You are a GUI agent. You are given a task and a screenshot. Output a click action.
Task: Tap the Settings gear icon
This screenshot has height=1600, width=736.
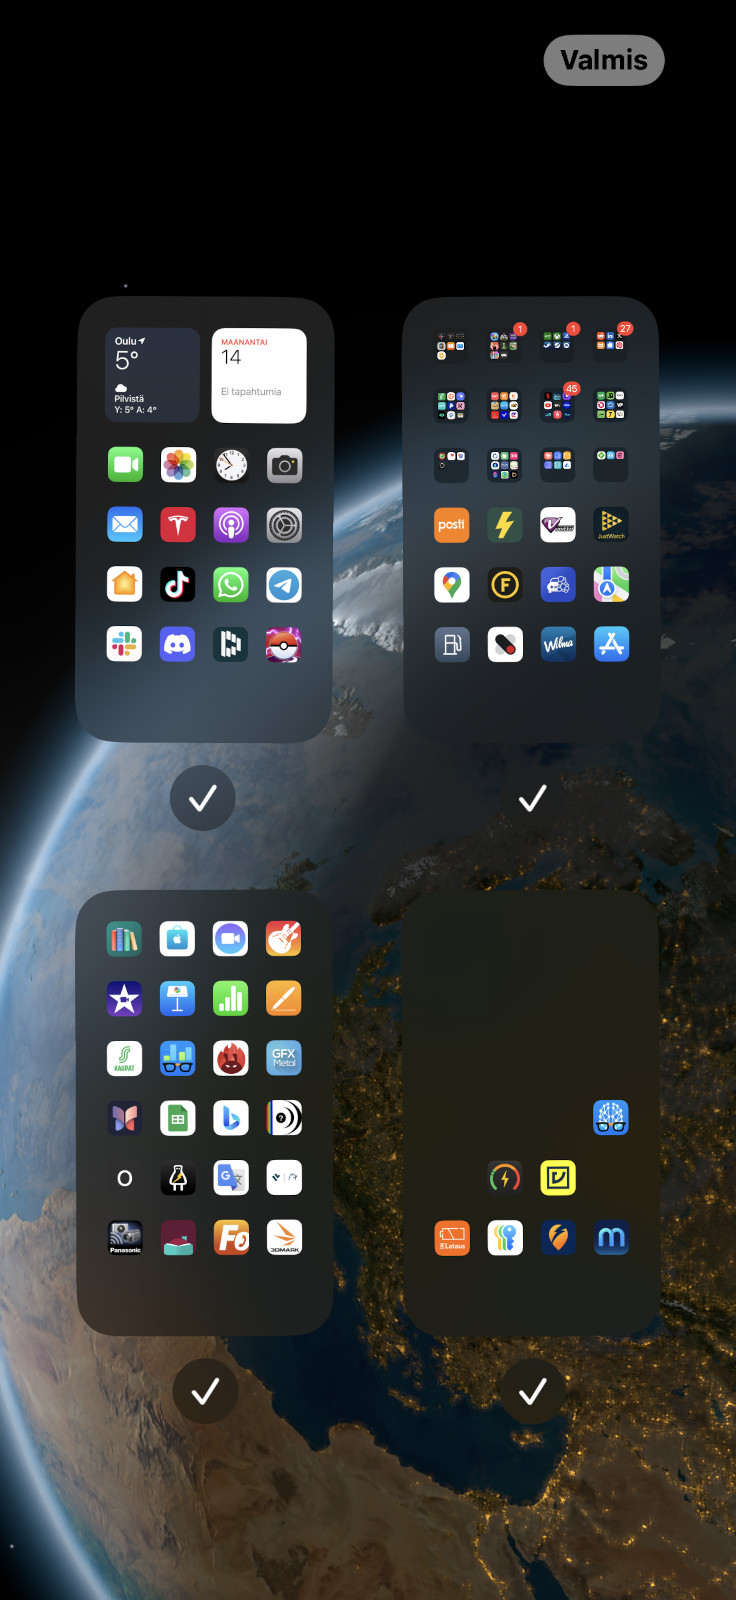(x=284, y=525)
